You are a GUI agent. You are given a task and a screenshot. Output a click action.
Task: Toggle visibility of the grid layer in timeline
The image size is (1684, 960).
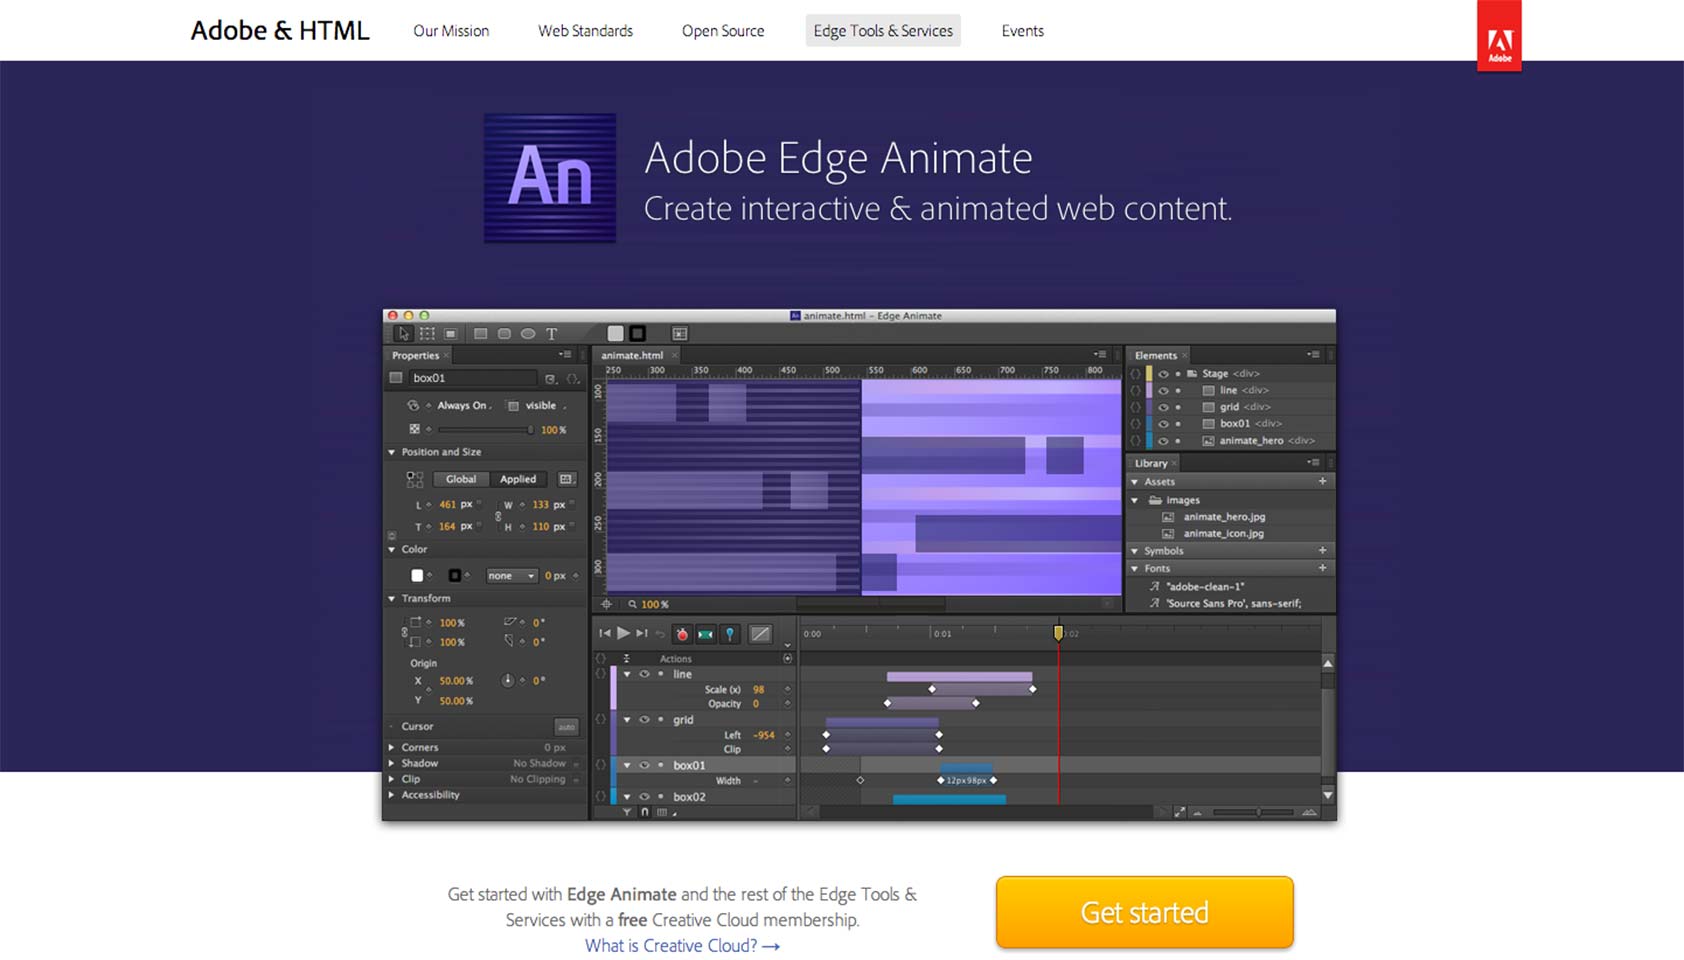pos(644,720)
